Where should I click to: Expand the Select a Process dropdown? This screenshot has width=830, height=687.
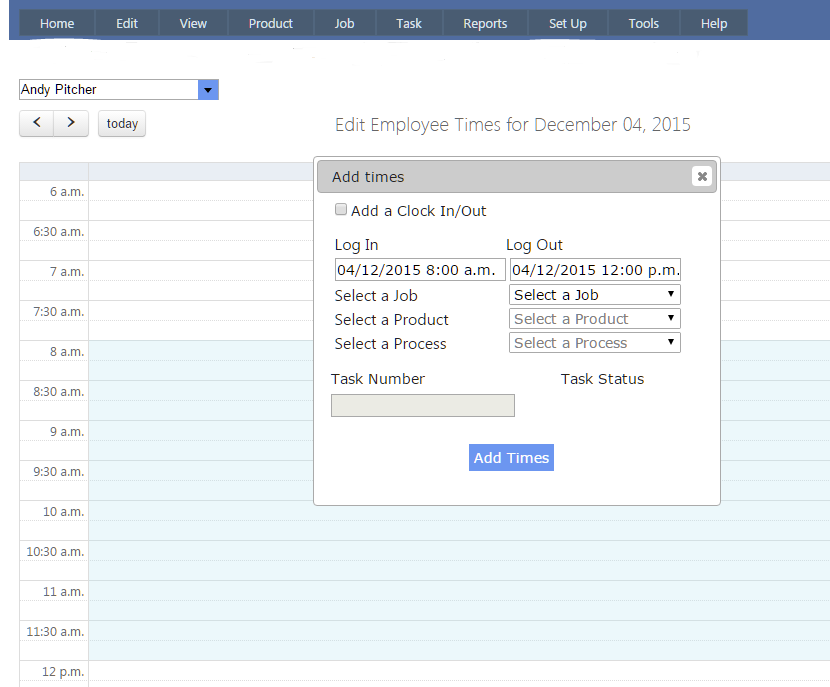click(595, 343)
